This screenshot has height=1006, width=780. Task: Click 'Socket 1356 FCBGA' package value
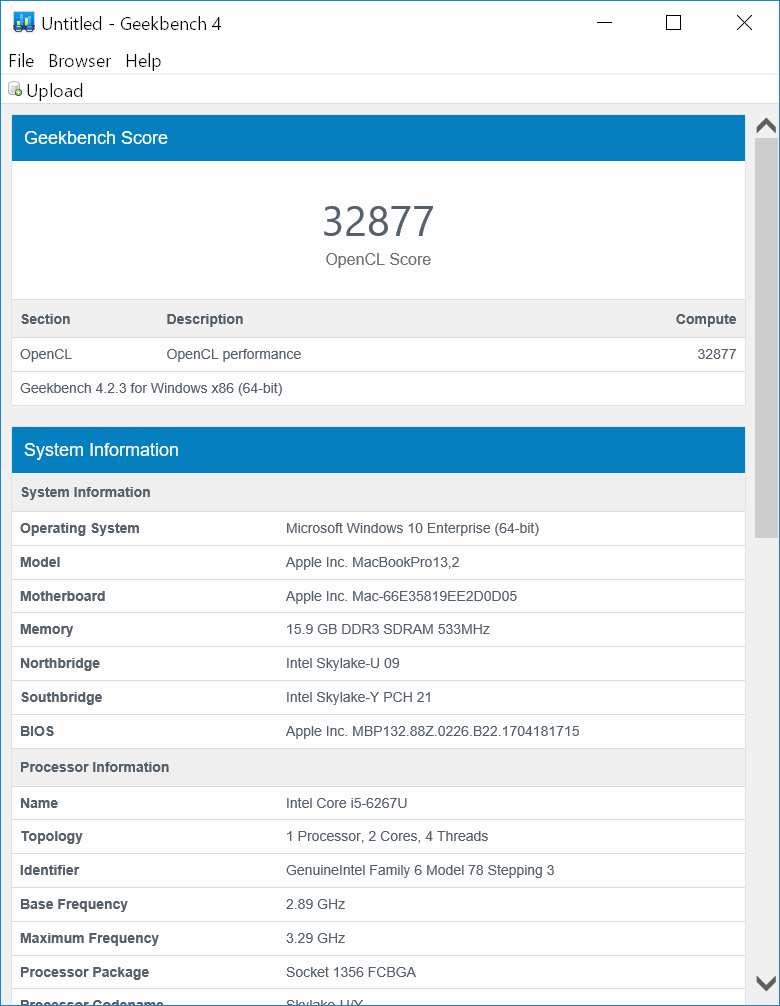coord(351,972)
